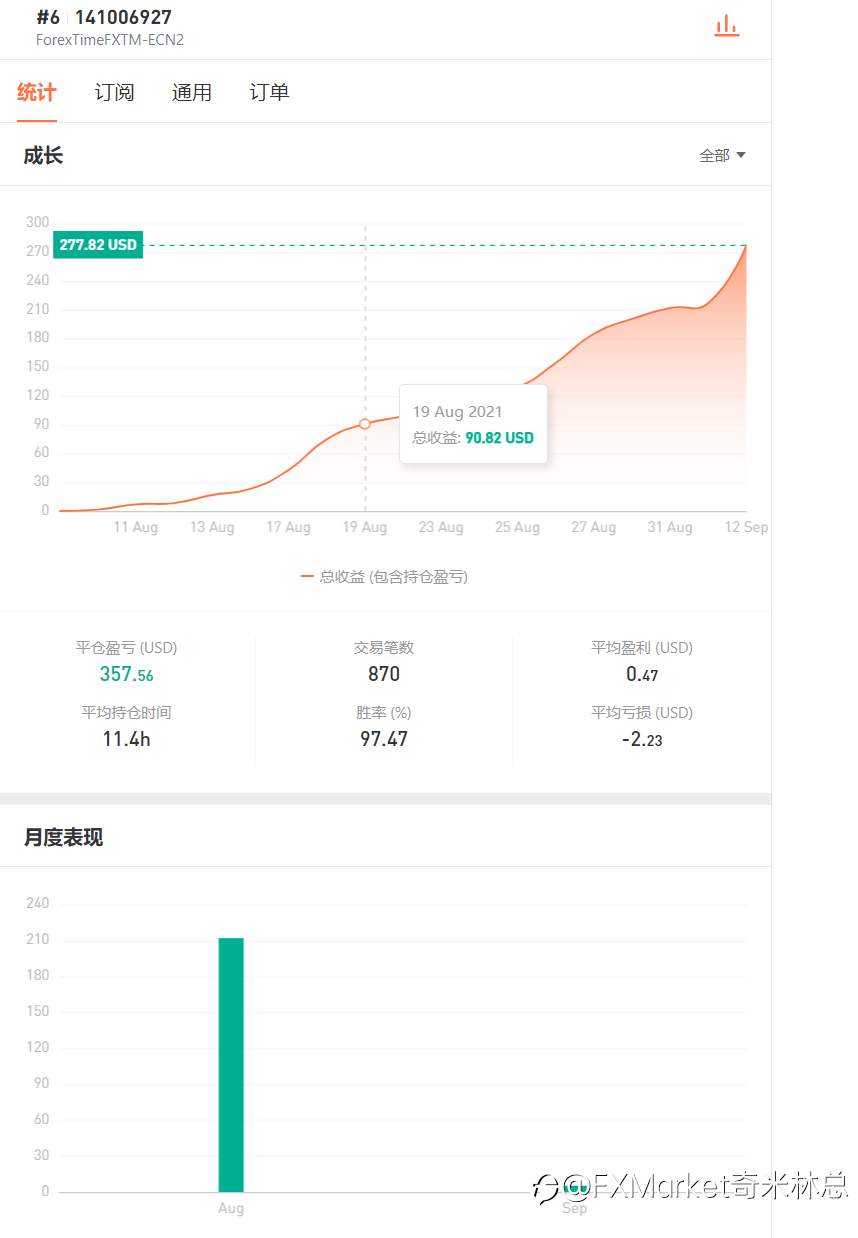
Task: Switch to the 统计 tab
Action: pos(37,92)
